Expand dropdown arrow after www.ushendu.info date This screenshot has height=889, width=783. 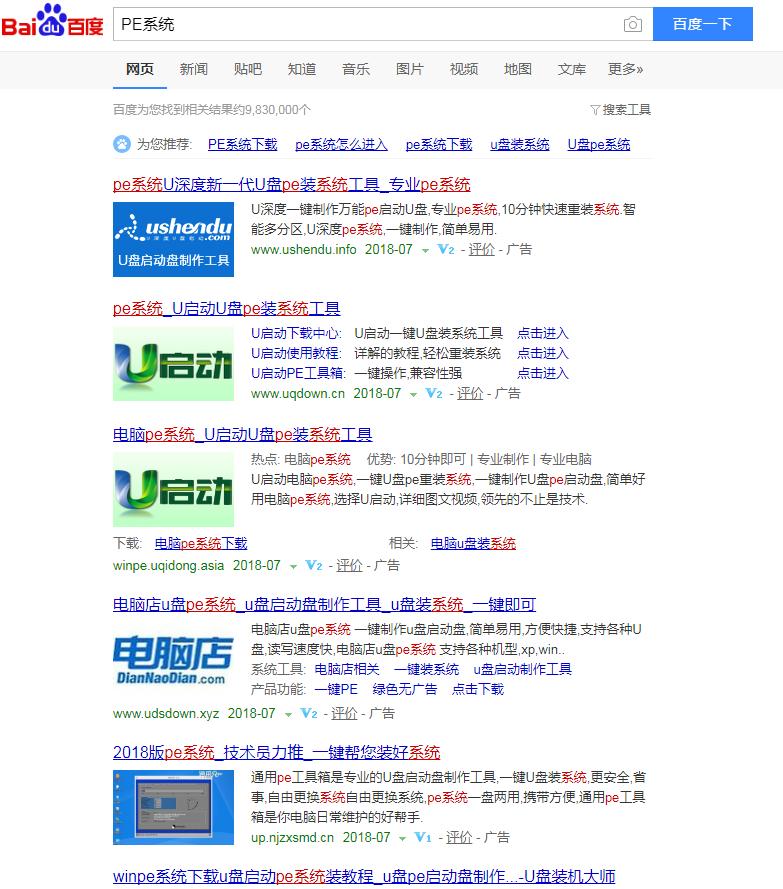pos(425,251)
